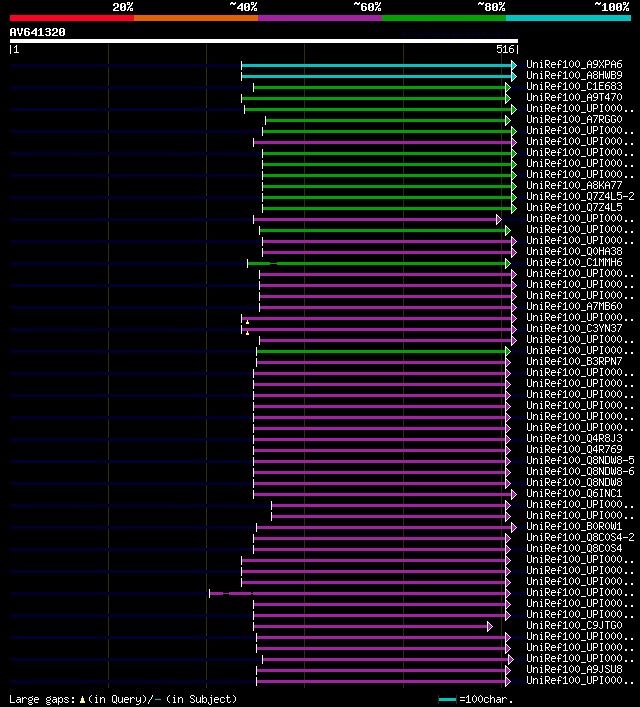The height and width of the screenshot is (707, 640).
Task: Select the UniRef100_Q0HA38 label
Action: [x=574, y=252]
